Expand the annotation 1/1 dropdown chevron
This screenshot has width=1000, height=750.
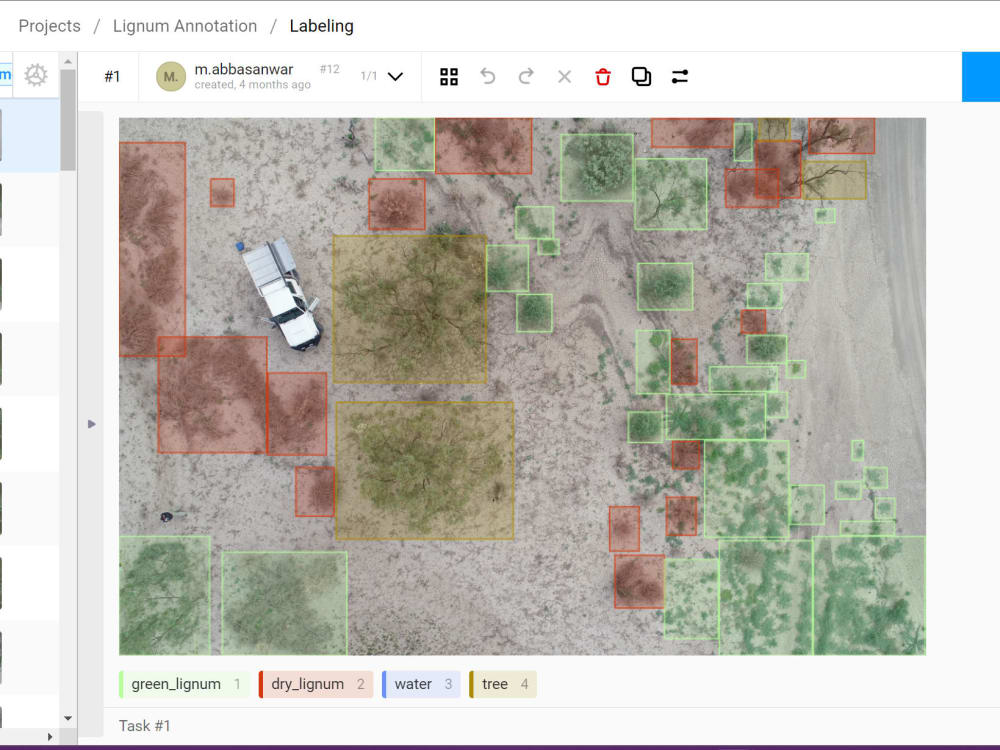[395, 77]
